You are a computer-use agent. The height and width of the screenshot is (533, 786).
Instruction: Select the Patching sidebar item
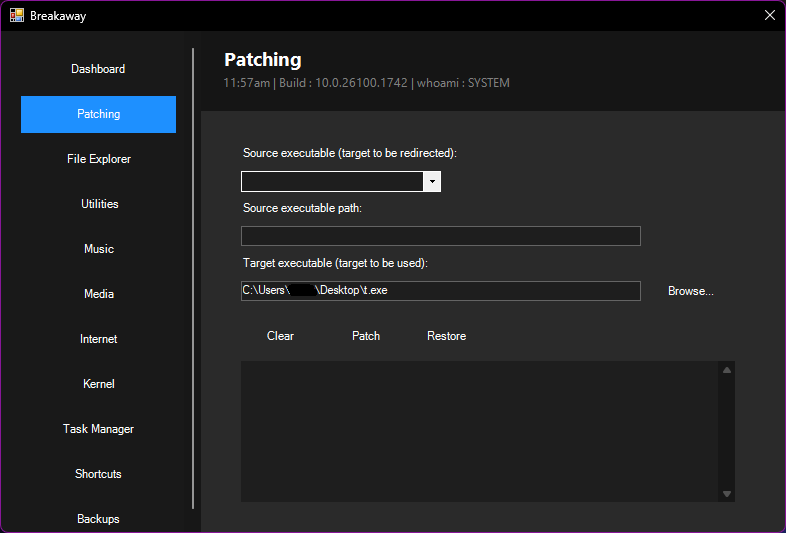pos(98,114)
